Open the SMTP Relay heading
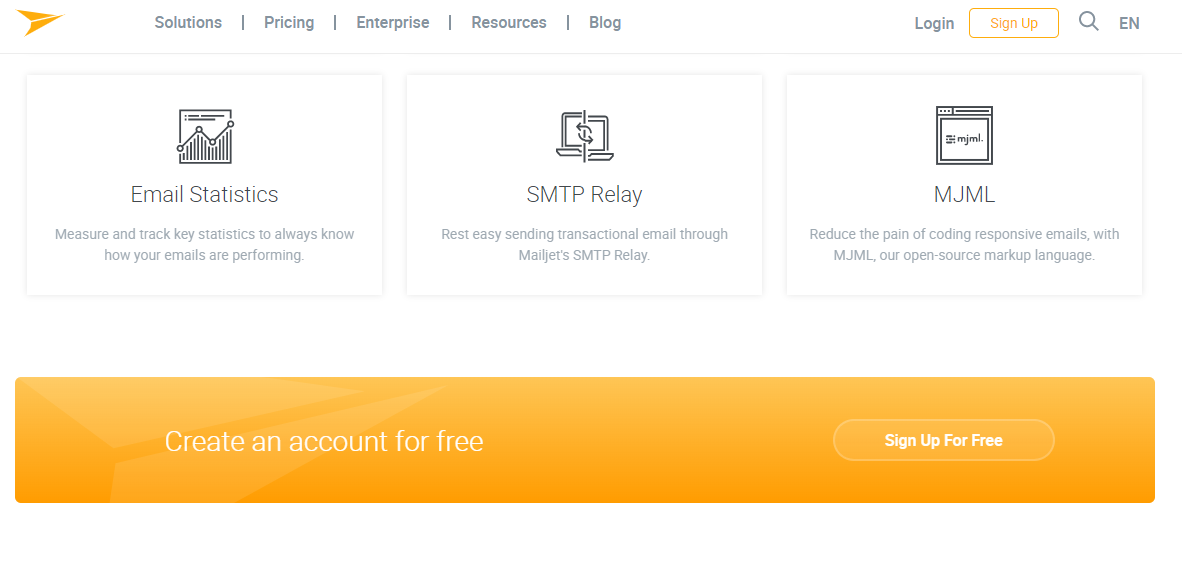1182x583 pixels. point(584,195)
